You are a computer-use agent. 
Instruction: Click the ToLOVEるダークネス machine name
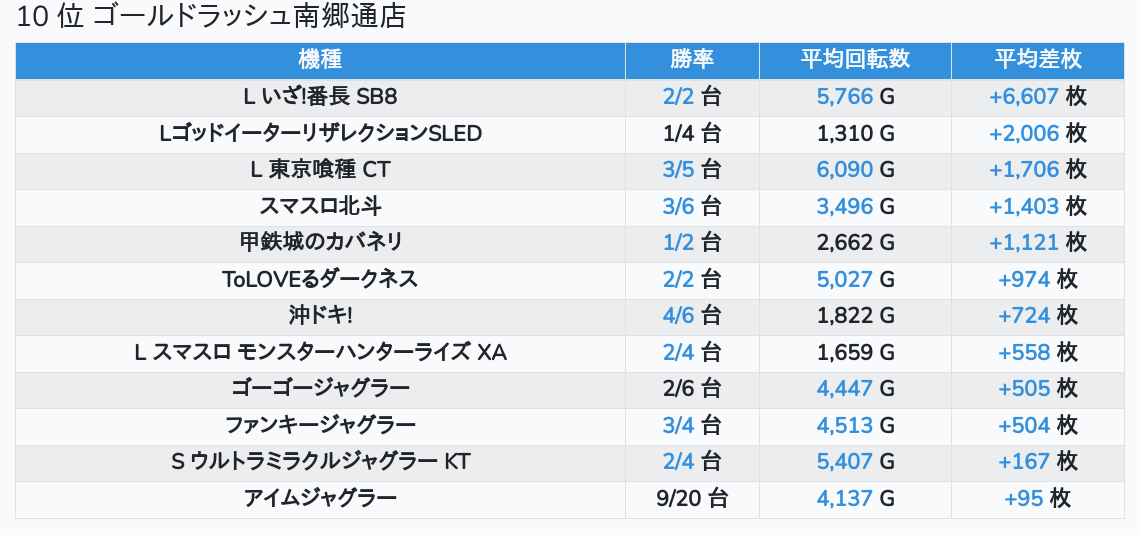[320, 280]
